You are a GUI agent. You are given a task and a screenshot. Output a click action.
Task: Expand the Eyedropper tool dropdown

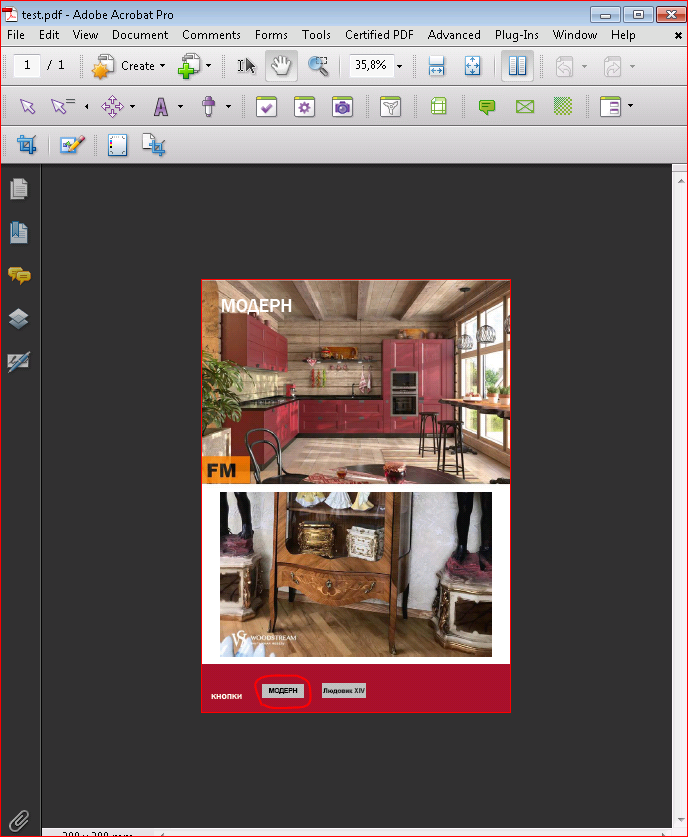pos(228,106)
